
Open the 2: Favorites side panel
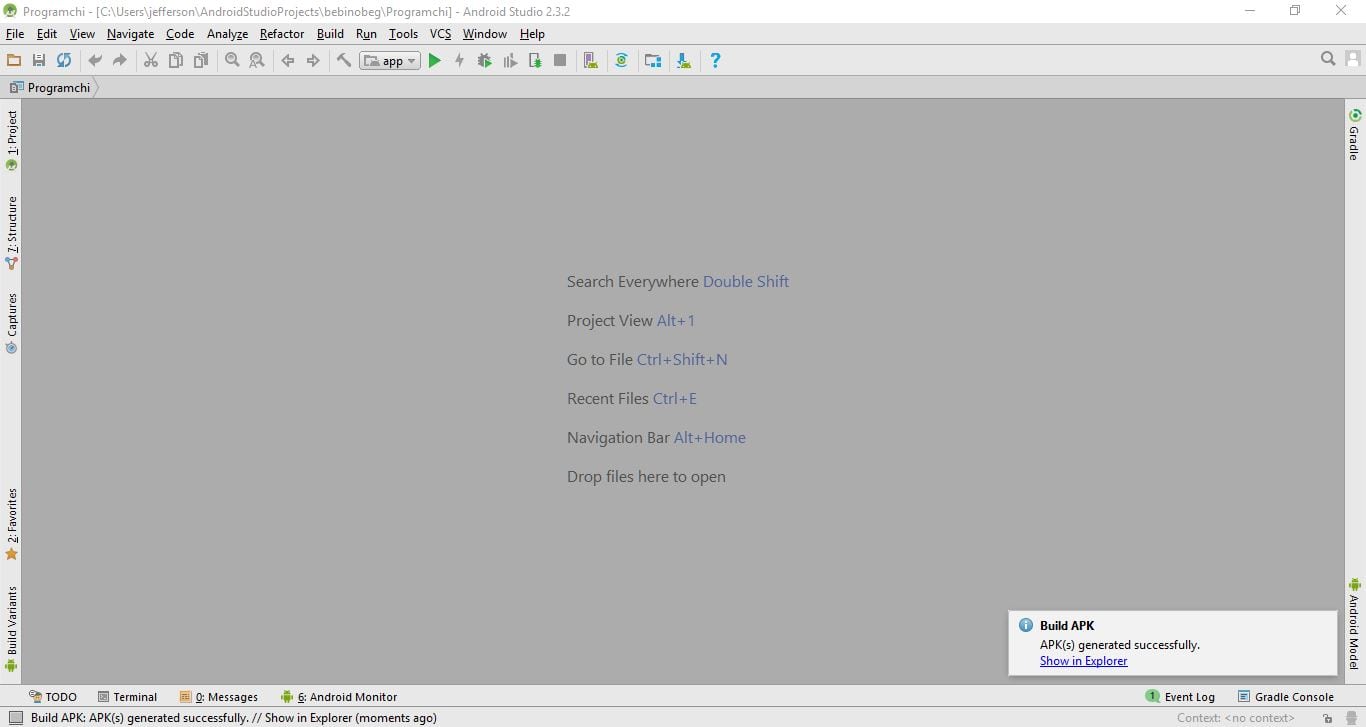click(x=12, y=524)
